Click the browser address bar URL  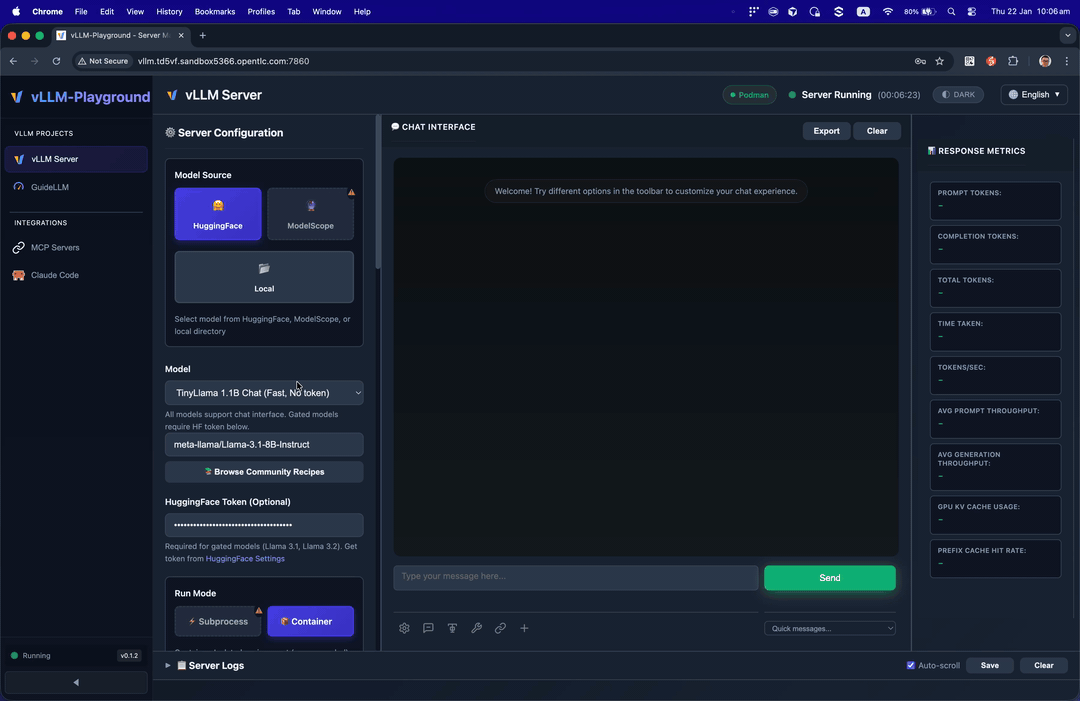(x=223, y=61)
